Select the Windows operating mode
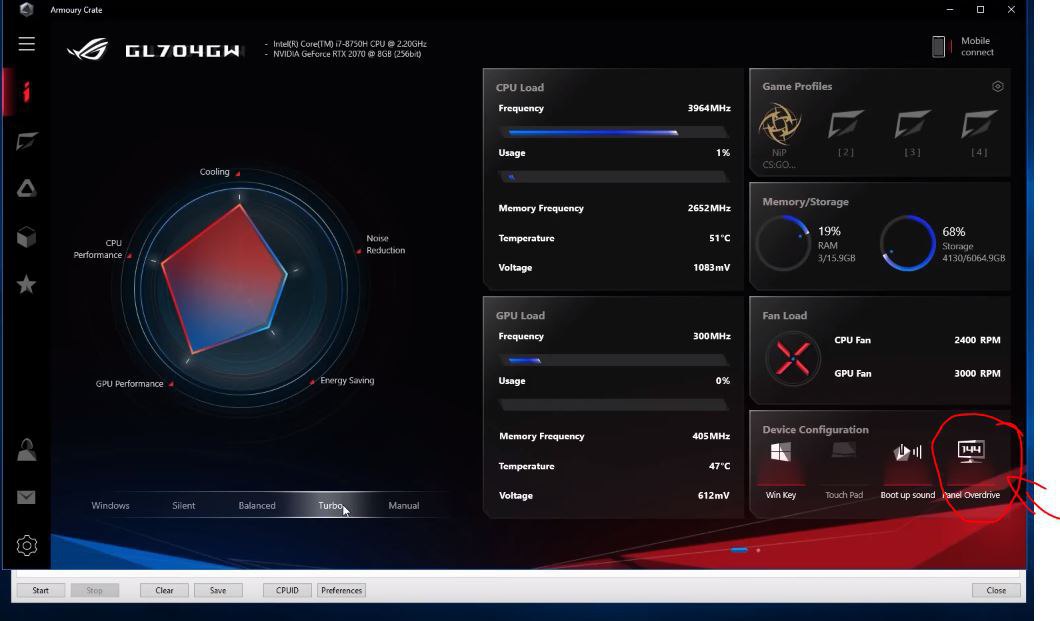The width and height of the screenshot is (1060, 621). click(x=110, y=505)
